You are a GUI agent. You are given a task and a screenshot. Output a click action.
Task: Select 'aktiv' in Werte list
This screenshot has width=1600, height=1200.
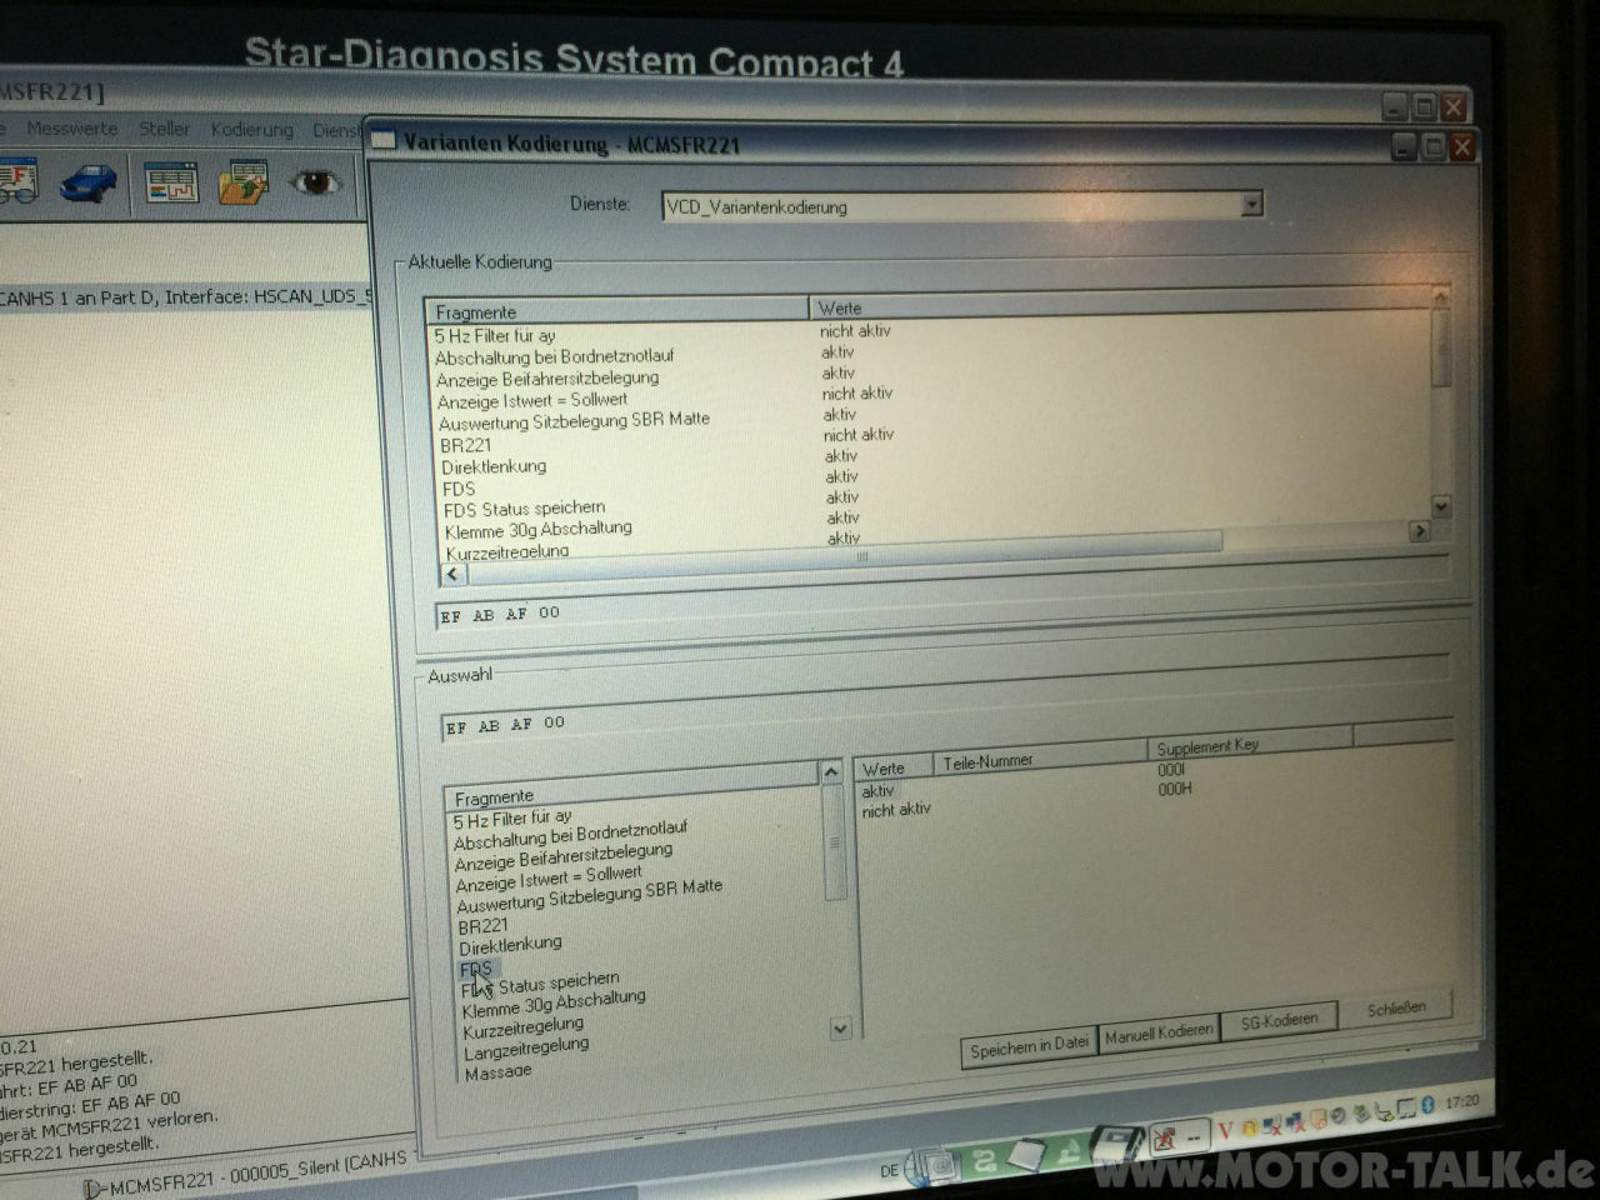pyautogui.click(x=877, y=790)
